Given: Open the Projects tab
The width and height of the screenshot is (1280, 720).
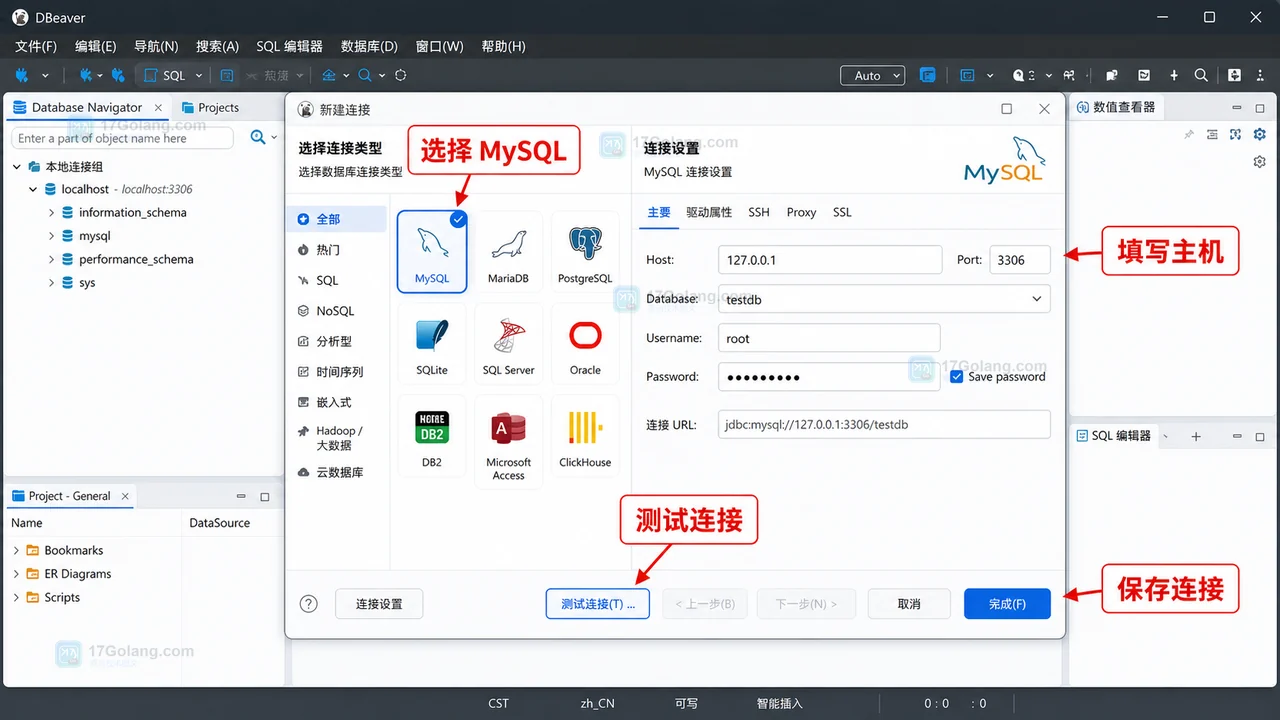Looking at the screenshot, I should pos(210,107).
